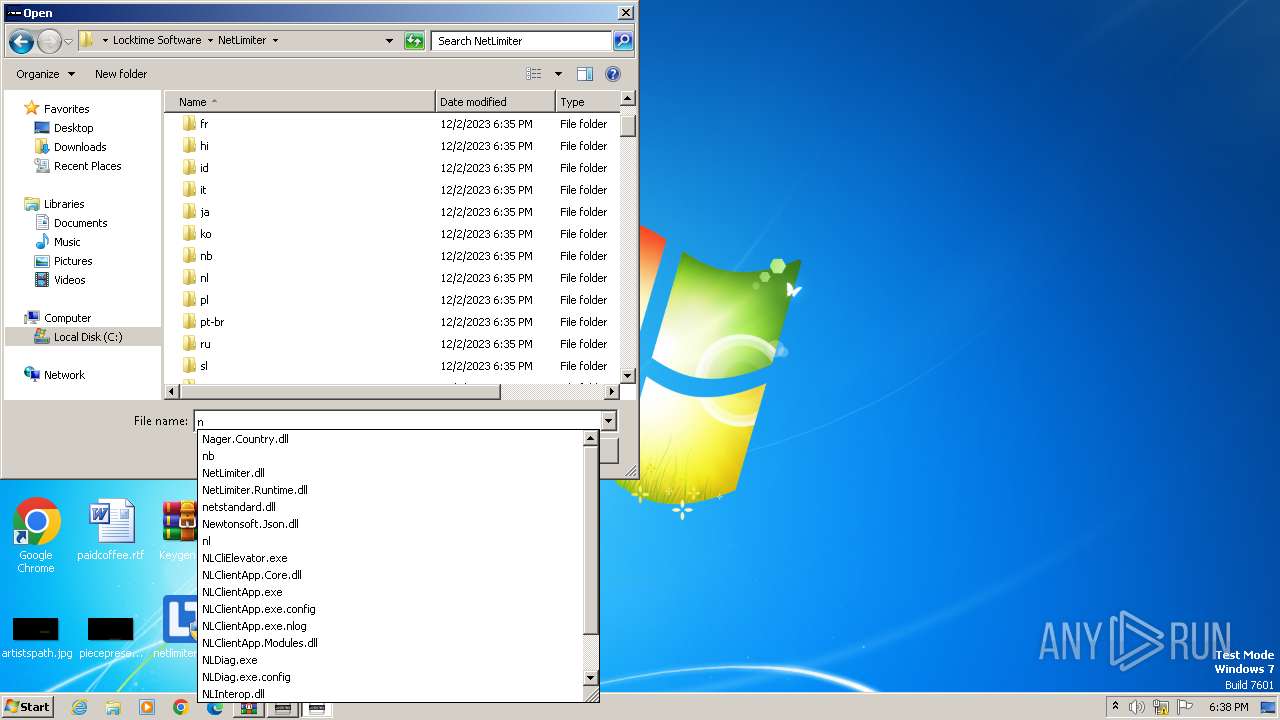Screen dimensions: 1280x720
Task: Open Music library
Action: tap(67, 242)
